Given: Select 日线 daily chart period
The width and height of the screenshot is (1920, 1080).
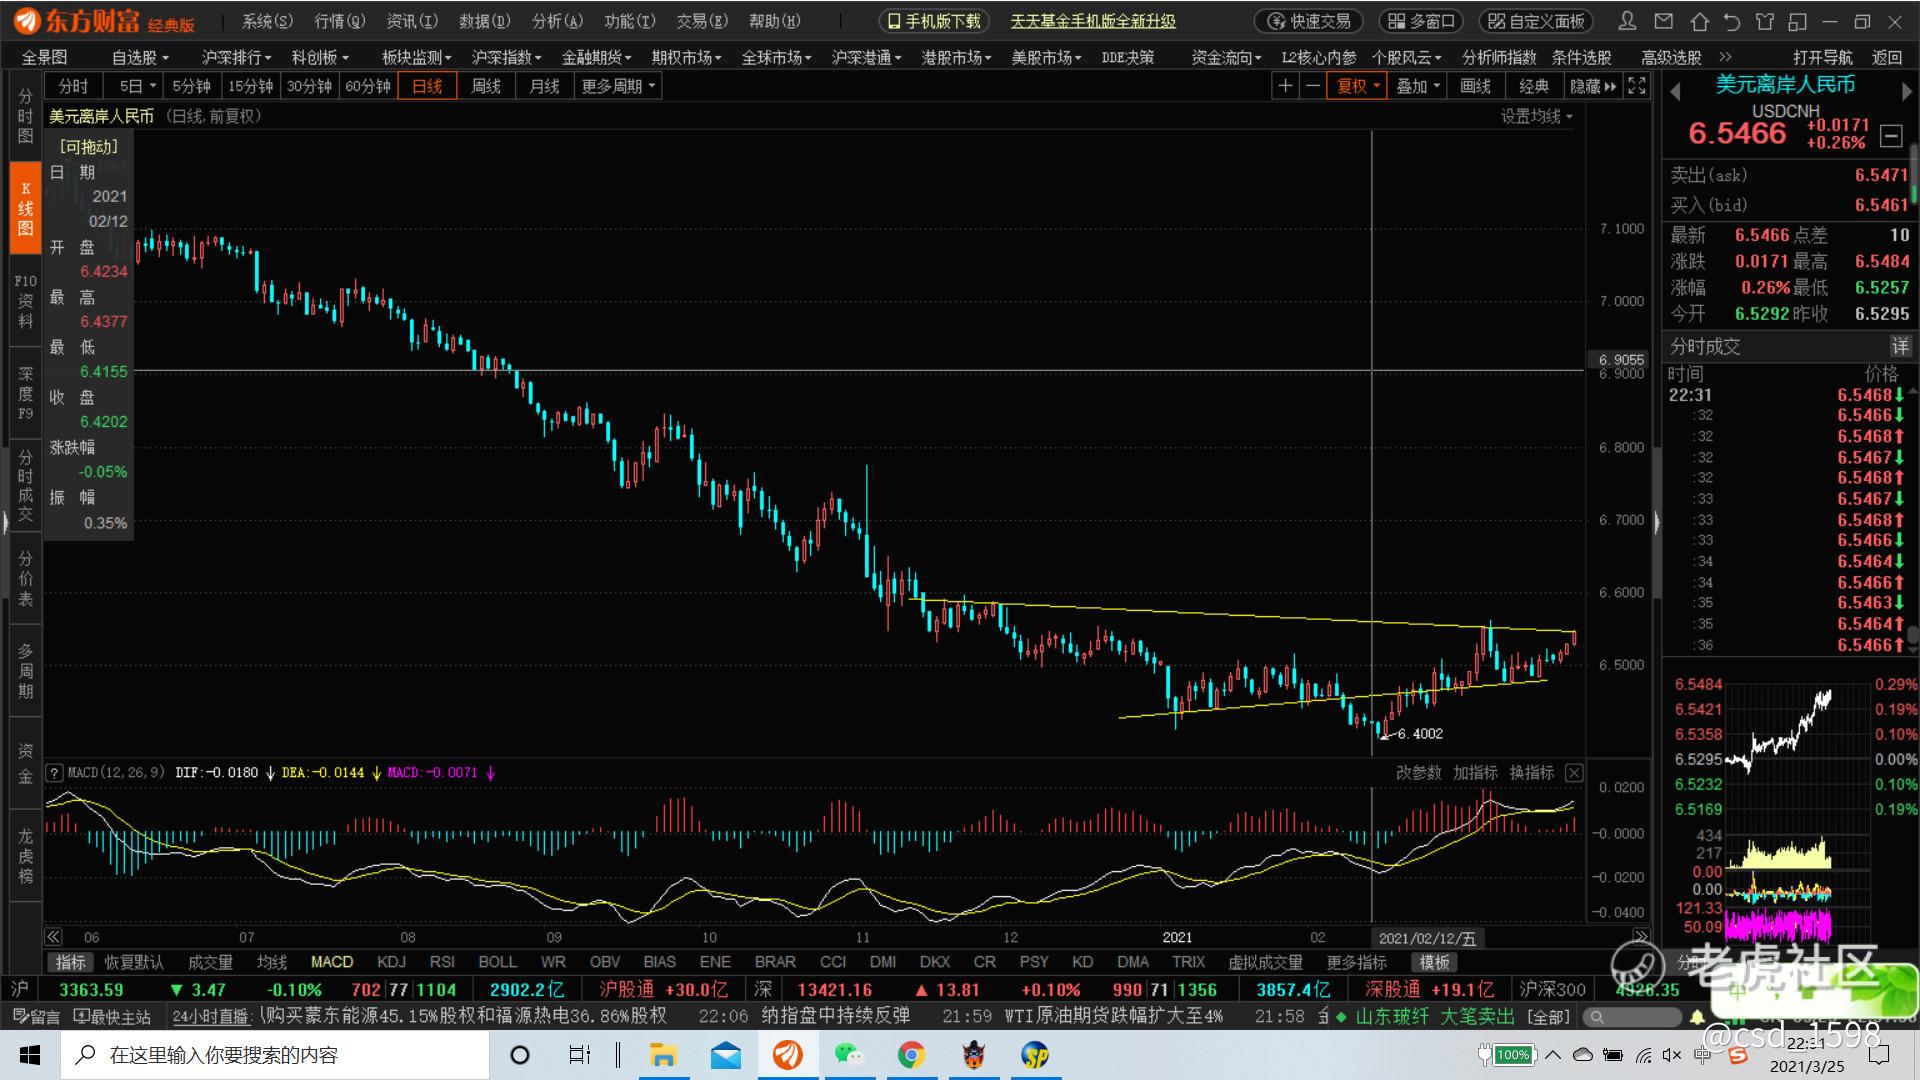Looking at the screenshot, I should click(x=427, y=86).
